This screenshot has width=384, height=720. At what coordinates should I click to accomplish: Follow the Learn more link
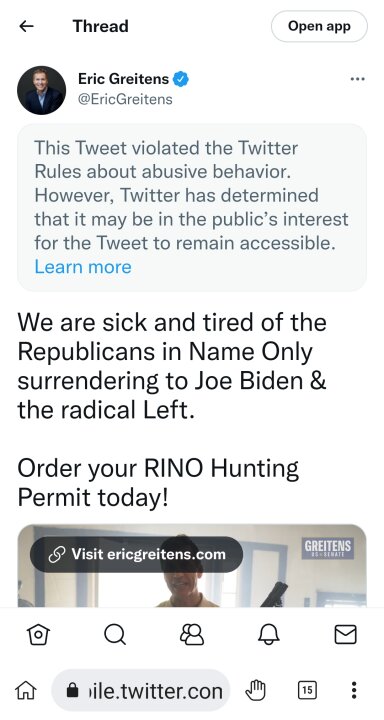83,267
